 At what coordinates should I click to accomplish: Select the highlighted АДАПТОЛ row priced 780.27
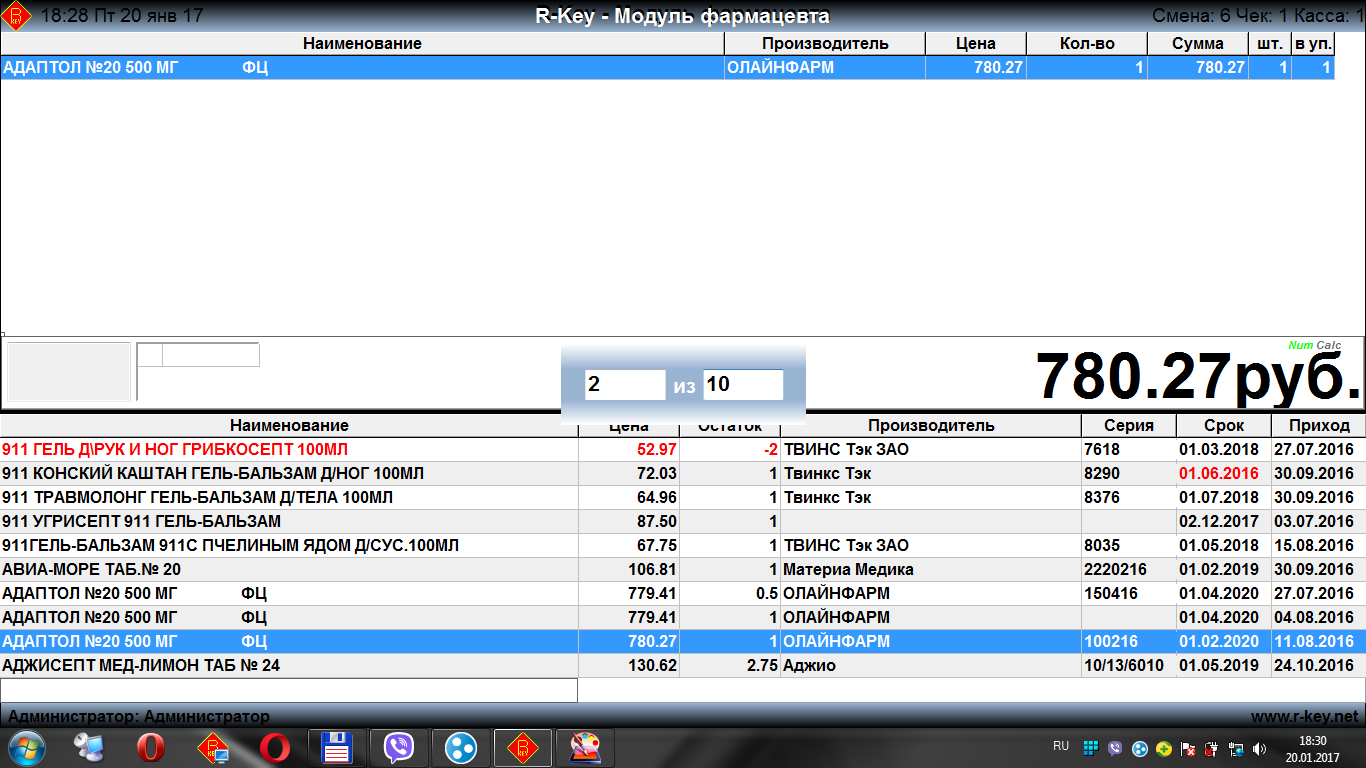click(x=300, y=640)
